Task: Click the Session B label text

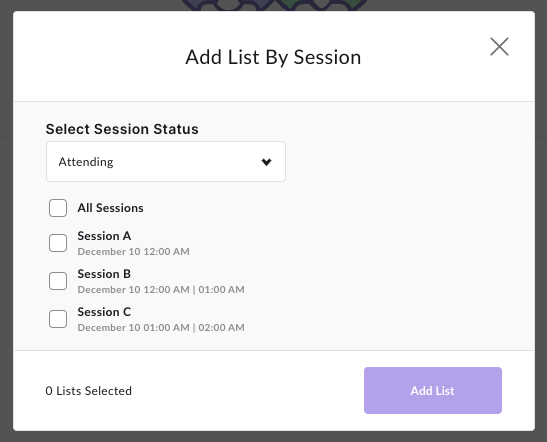Action: point(104,274)
